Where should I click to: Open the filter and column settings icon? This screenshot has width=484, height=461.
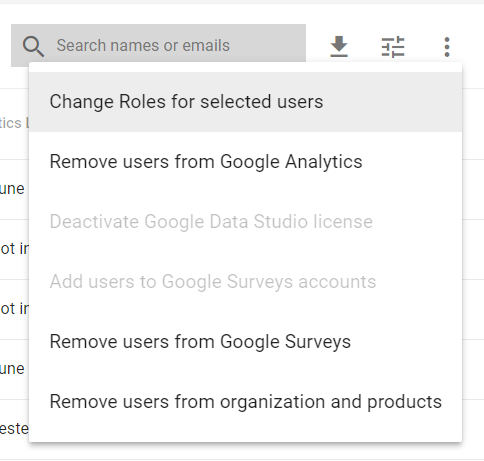click(393, 47)
